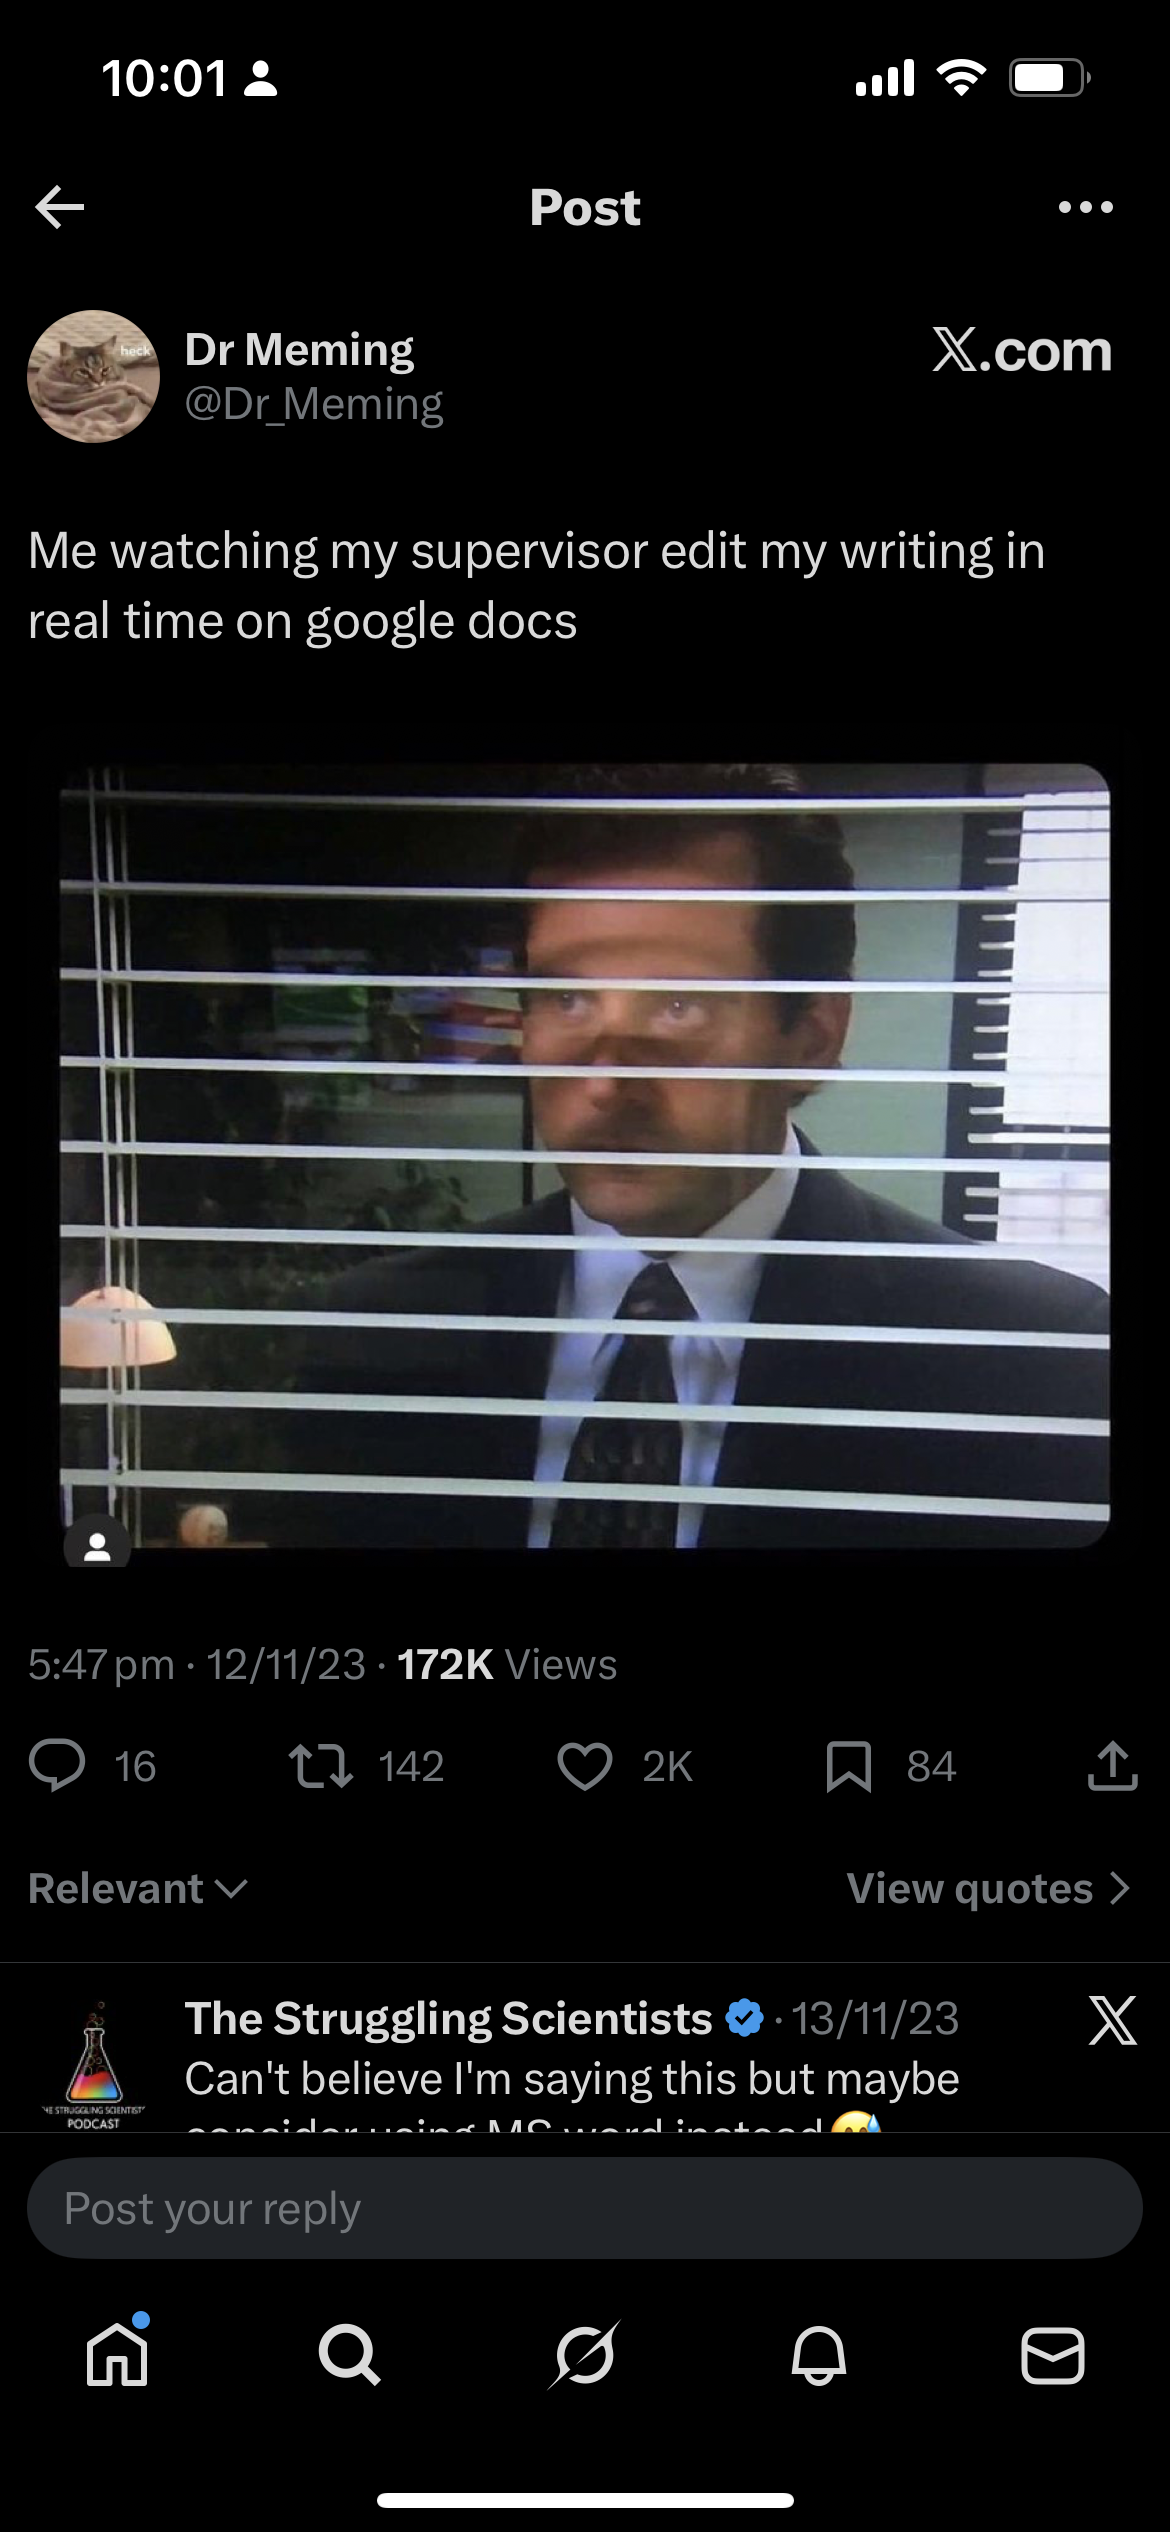
Task: Open the Messages envelope icon
Action: (x=1052, y=2356)
